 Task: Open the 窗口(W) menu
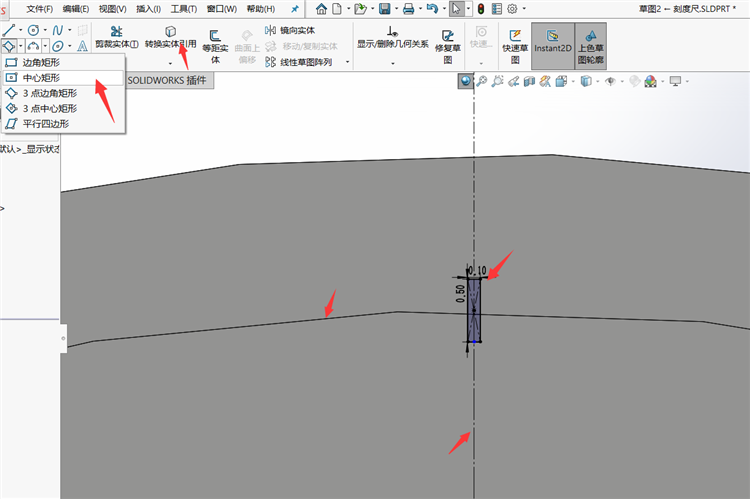coord(221,9)
